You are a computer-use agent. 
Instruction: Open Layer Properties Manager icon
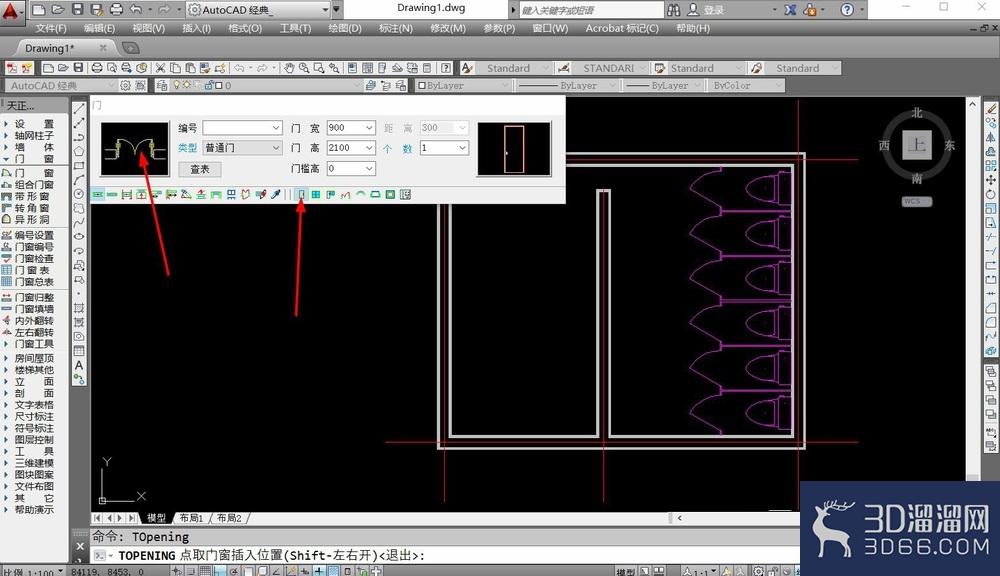coord(163,85)
